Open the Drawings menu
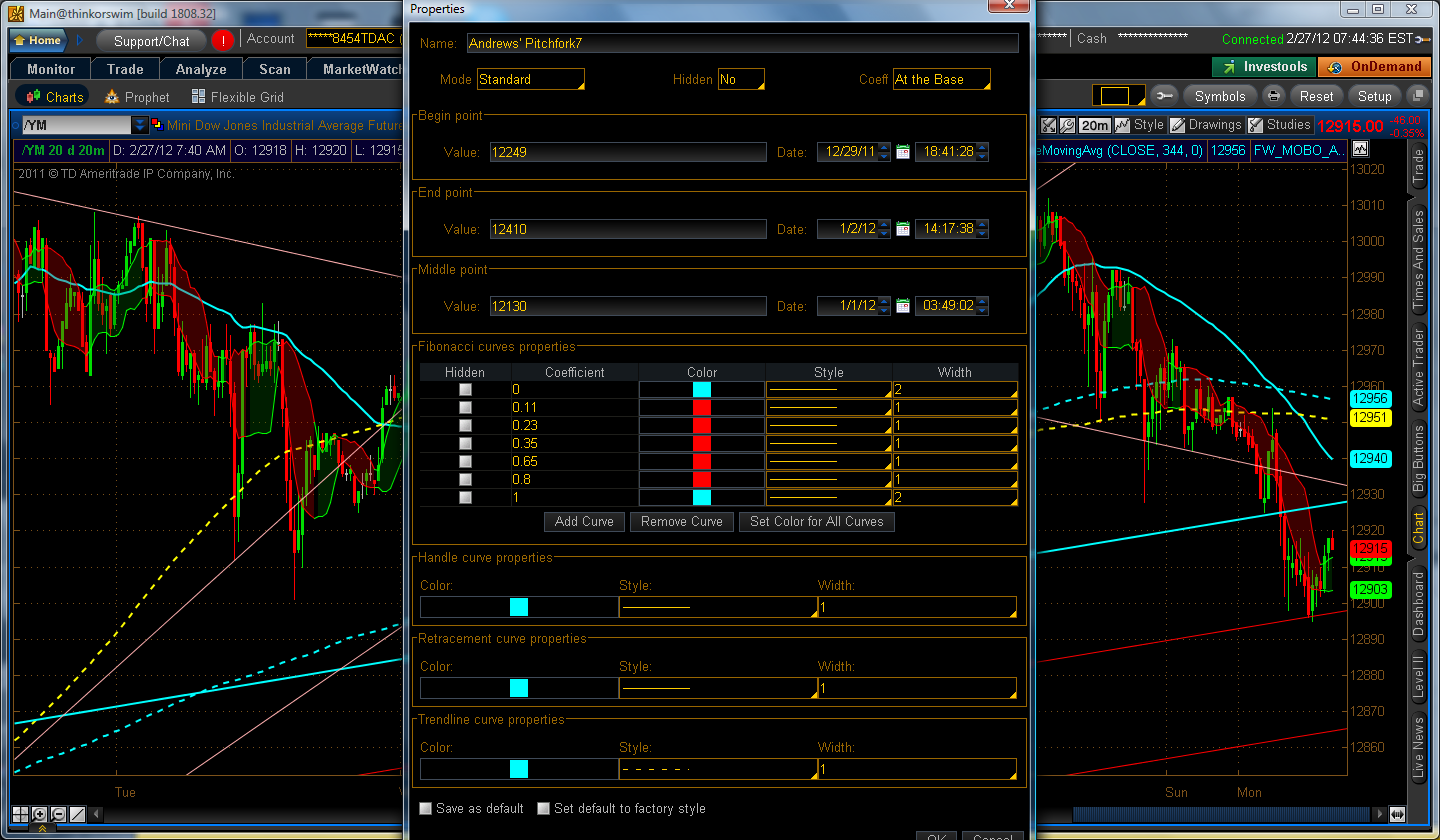 (x=1207, y=125)
